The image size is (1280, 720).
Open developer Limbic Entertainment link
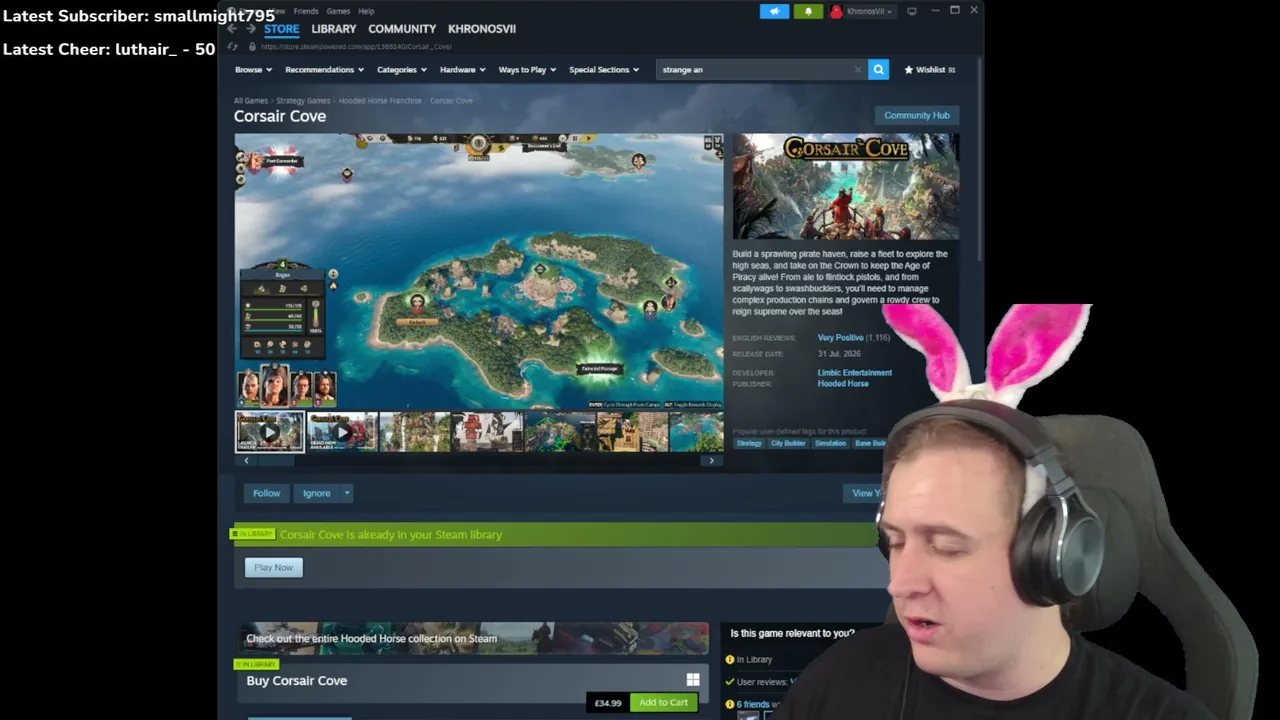[x=855, y=373]
